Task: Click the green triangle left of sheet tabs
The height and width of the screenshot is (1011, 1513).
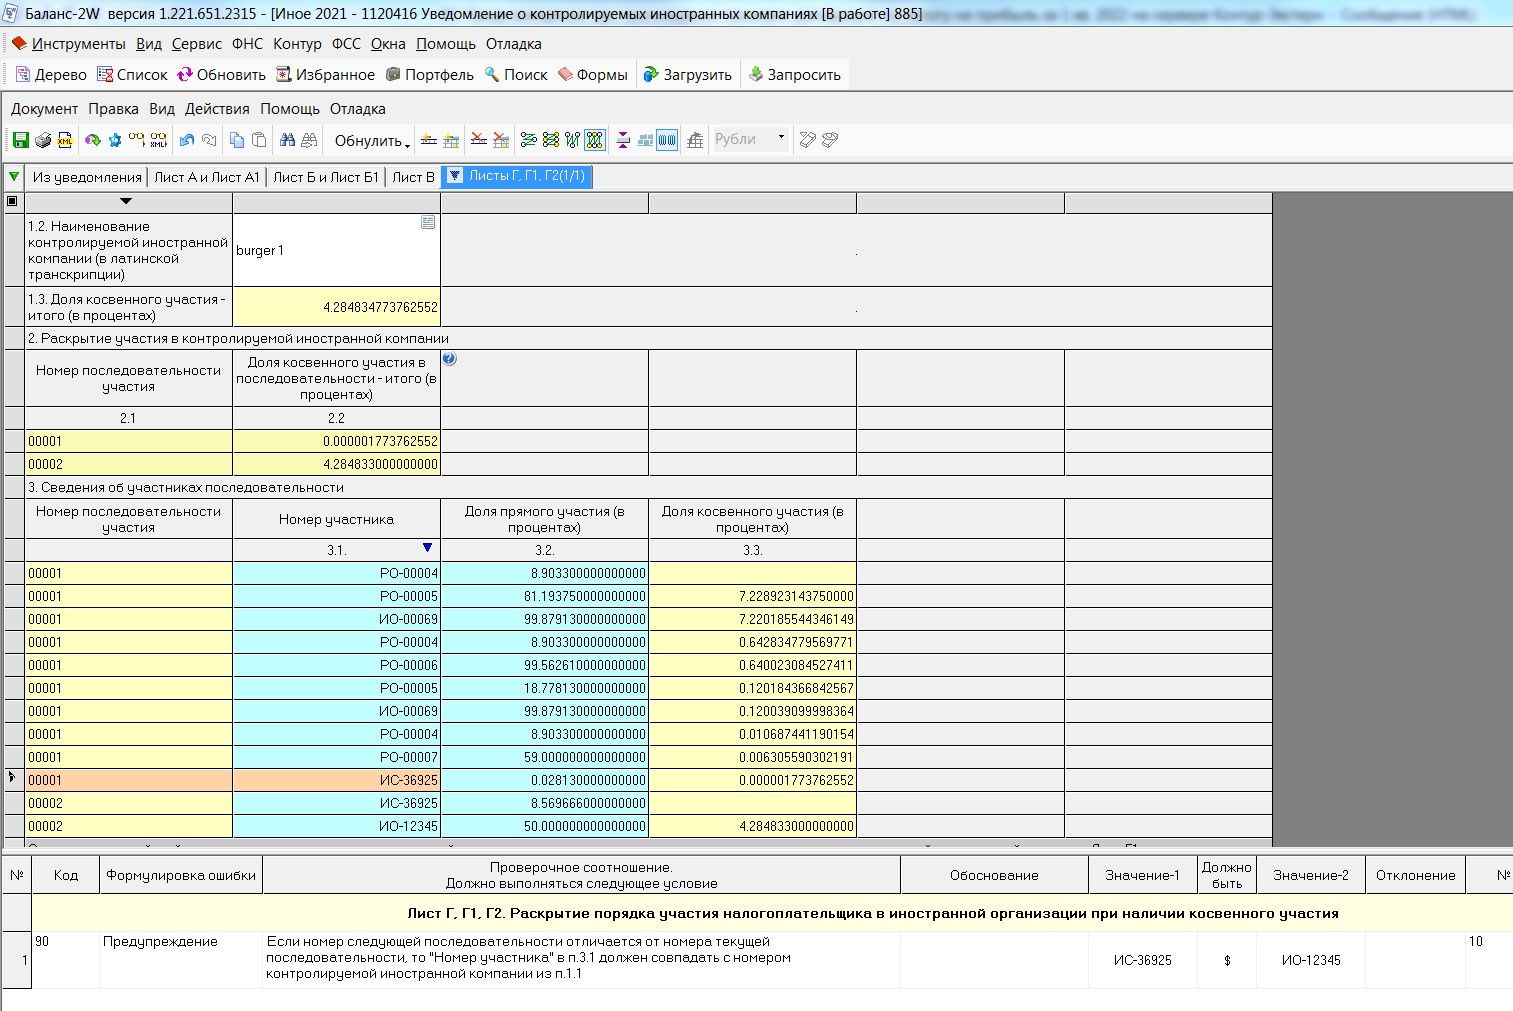Action: coord(14,177)
